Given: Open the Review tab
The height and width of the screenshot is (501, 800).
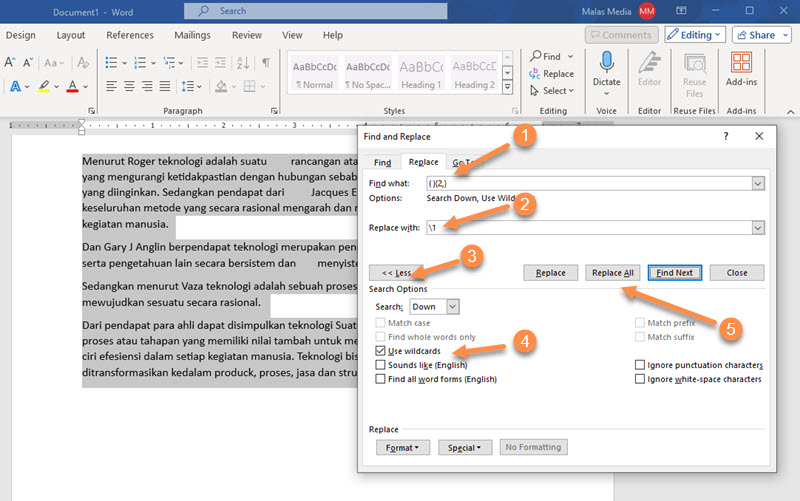Looking at the screenshot, I should click(x=247, y=35).
